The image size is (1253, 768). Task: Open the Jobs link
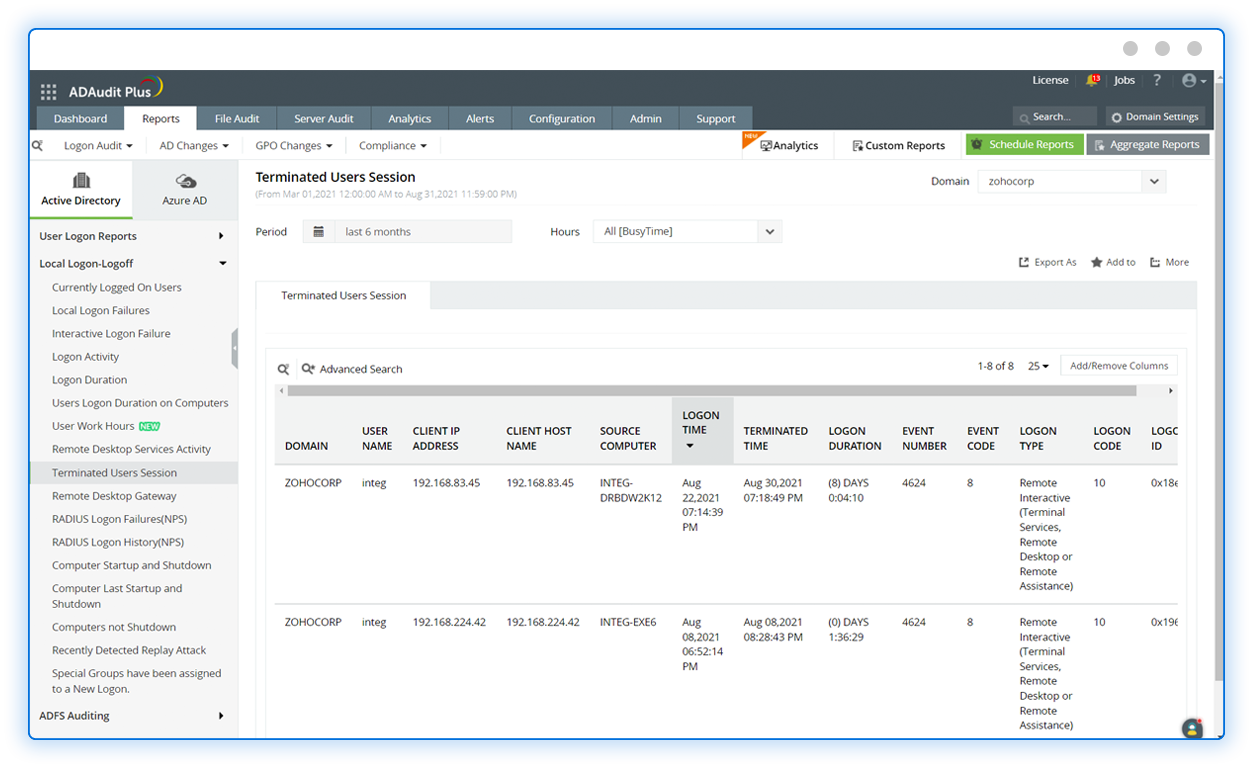click(x=1125, y=80)
